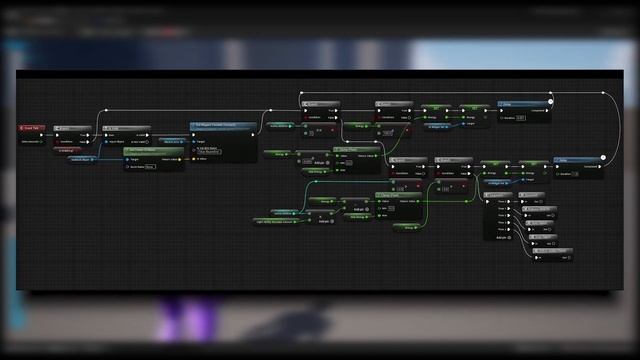Click Add pin on the node left of upper Clamp
Image resolution: width=640 pixels, height=360 pixels.
(x=322, y=163)
